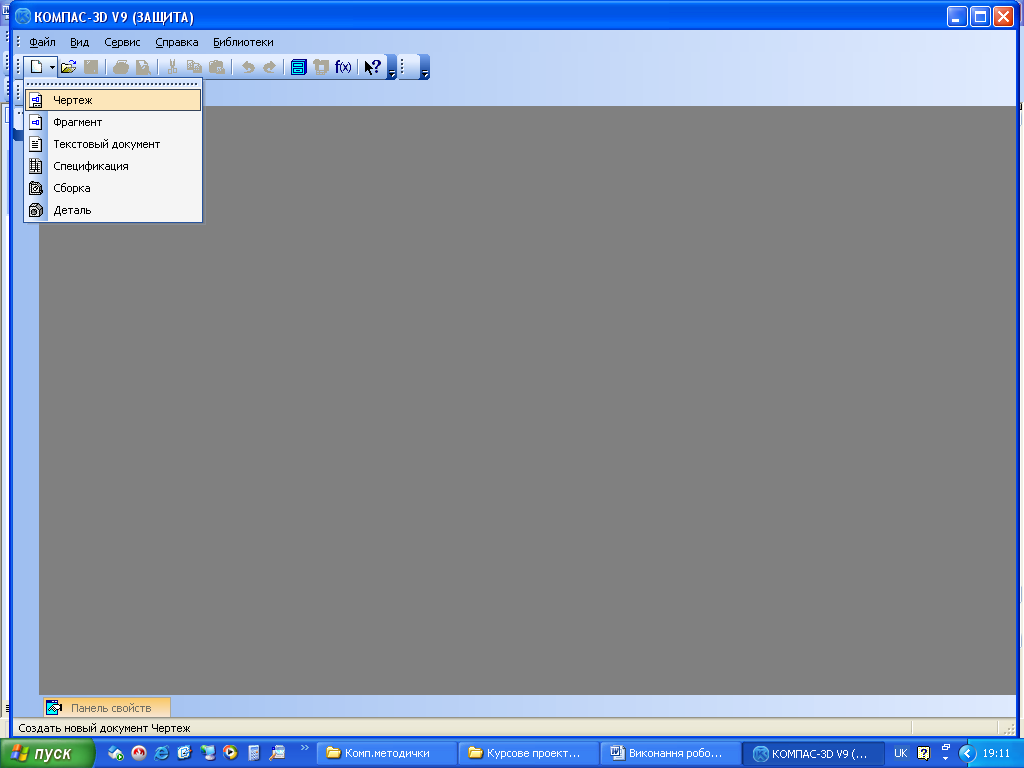Click the Деталь part icon
The width and height of the screenshot is (1024, 768).
point(37,210)
